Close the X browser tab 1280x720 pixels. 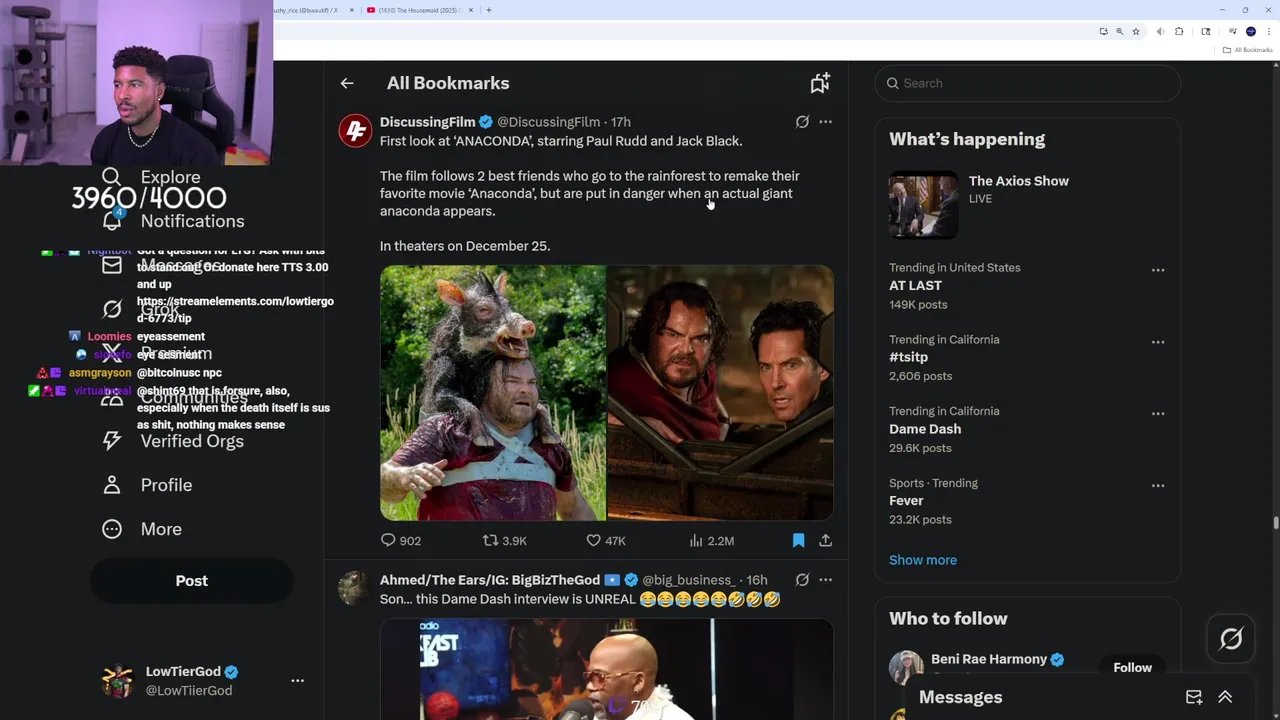(x=351, y=10)
